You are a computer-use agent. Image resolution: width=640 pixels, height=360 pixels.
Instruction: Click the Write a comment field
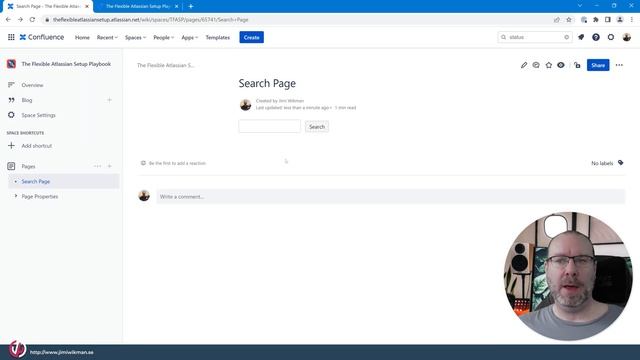(x=391, y=196)
